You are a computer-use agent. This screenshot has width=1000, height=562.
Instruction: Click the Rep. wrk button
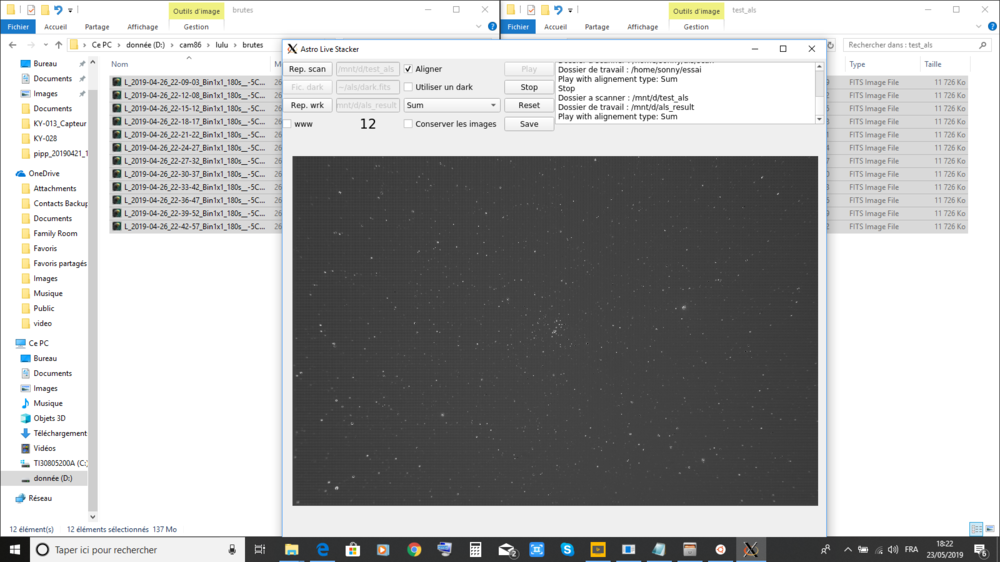(307, 105)
